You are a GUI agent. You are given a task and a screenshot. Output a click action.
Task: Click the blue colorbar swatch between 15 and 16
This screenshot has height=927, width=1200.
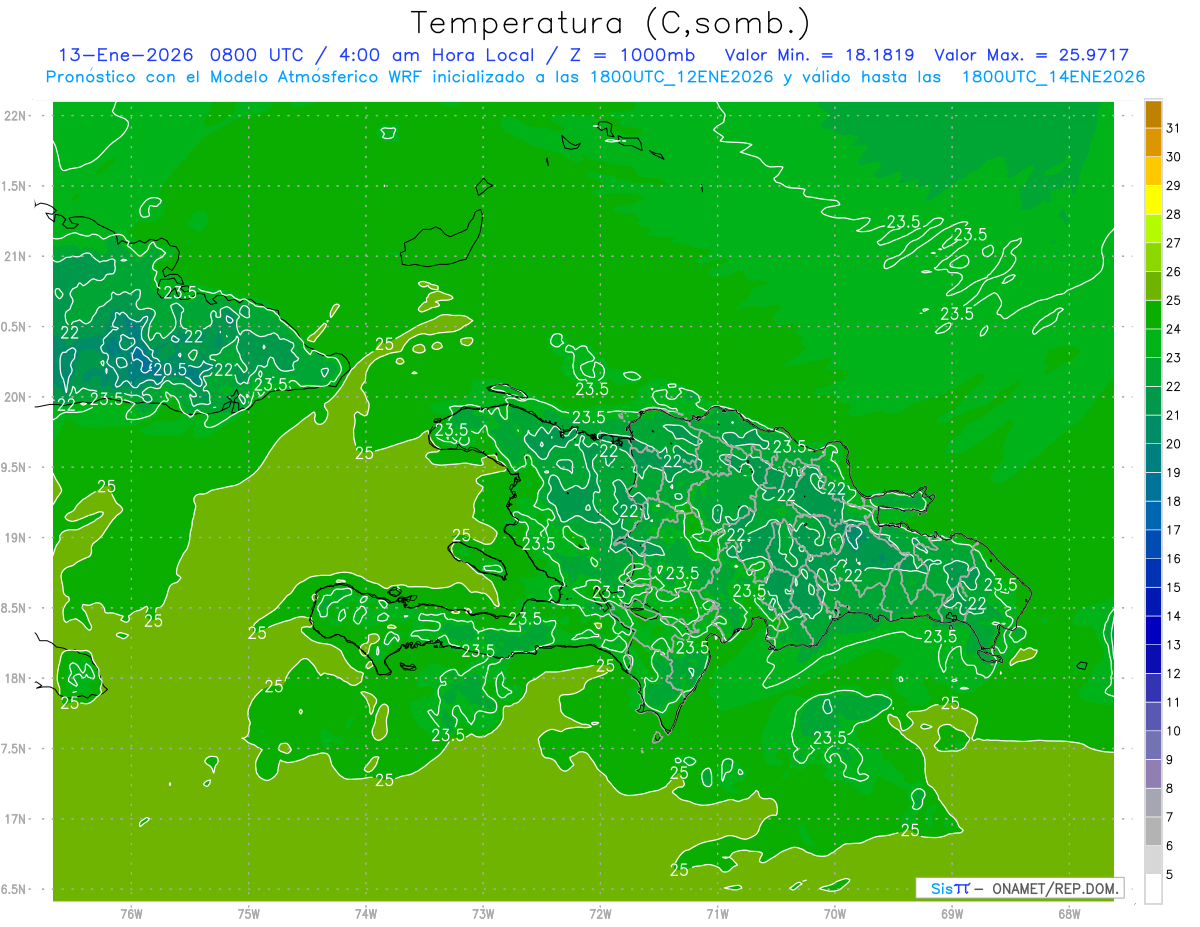point(1153,573)
